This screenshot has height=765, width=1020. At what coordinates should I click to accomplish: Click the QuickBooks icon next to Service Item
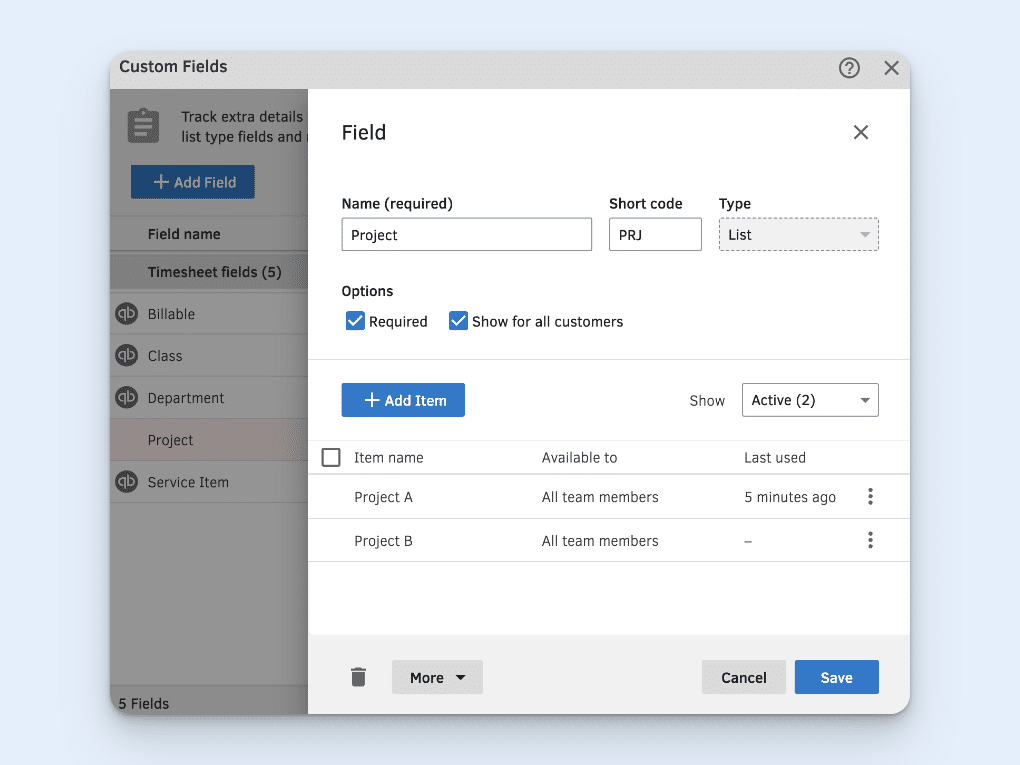pyautogui.click(x=127, y=481)
